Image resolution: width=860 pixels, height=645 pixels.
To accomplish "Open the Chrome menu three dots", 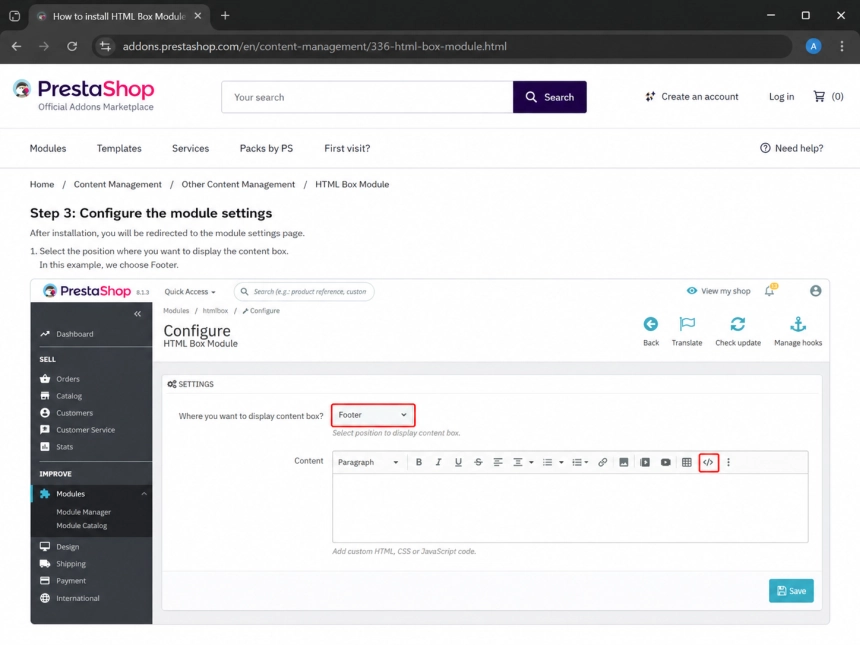I will tap(842, 47).
